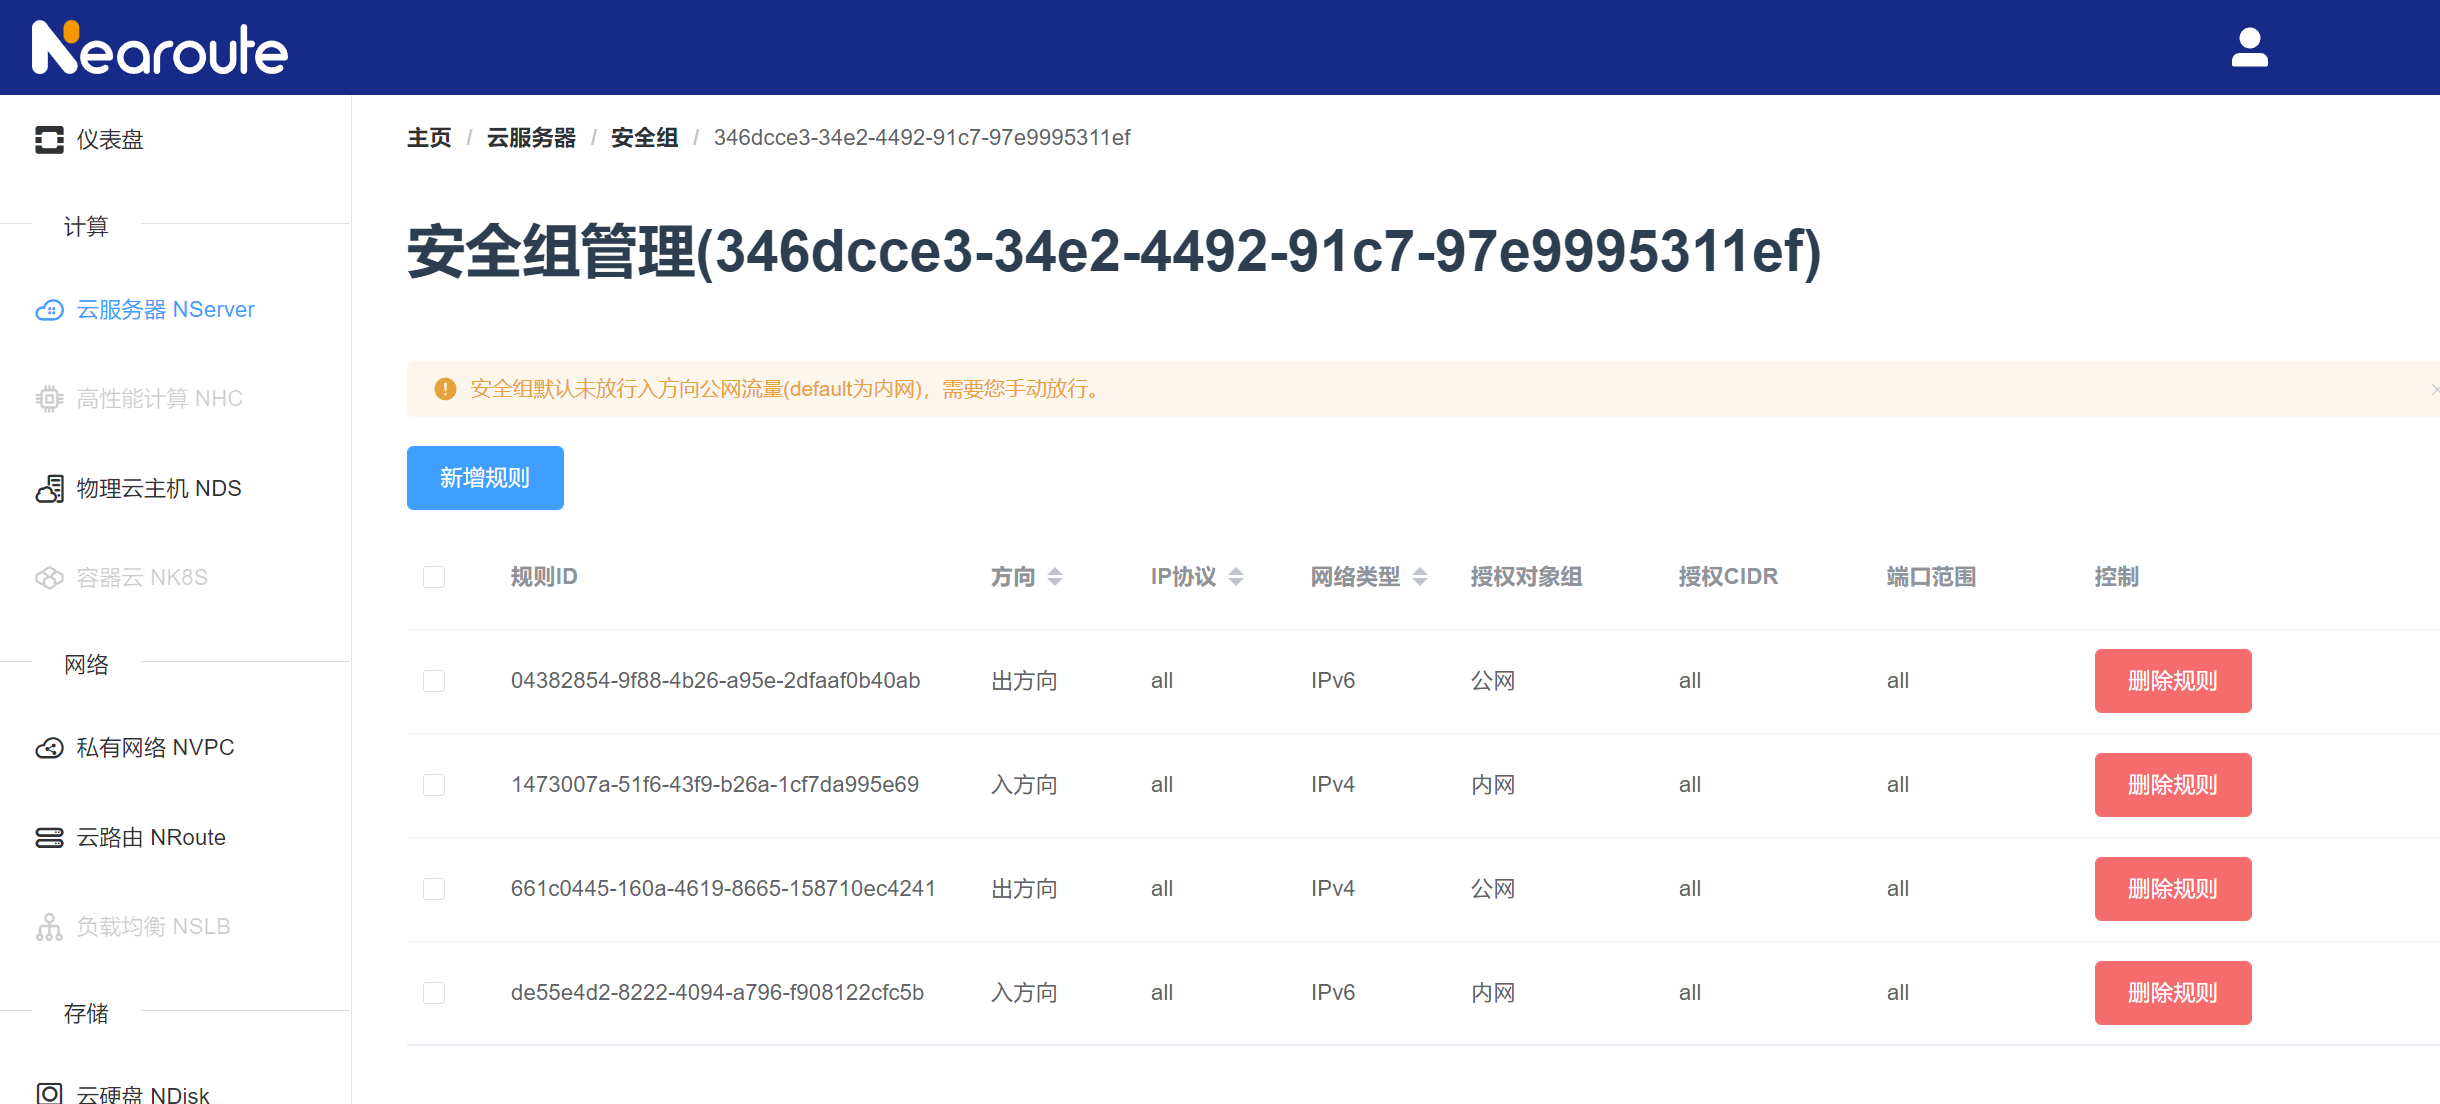Image resolution: width=2440 pixels, height=1104 pixels.
Task: Toggle the select-all checkbox in table header
Action: tap(434, 577)
